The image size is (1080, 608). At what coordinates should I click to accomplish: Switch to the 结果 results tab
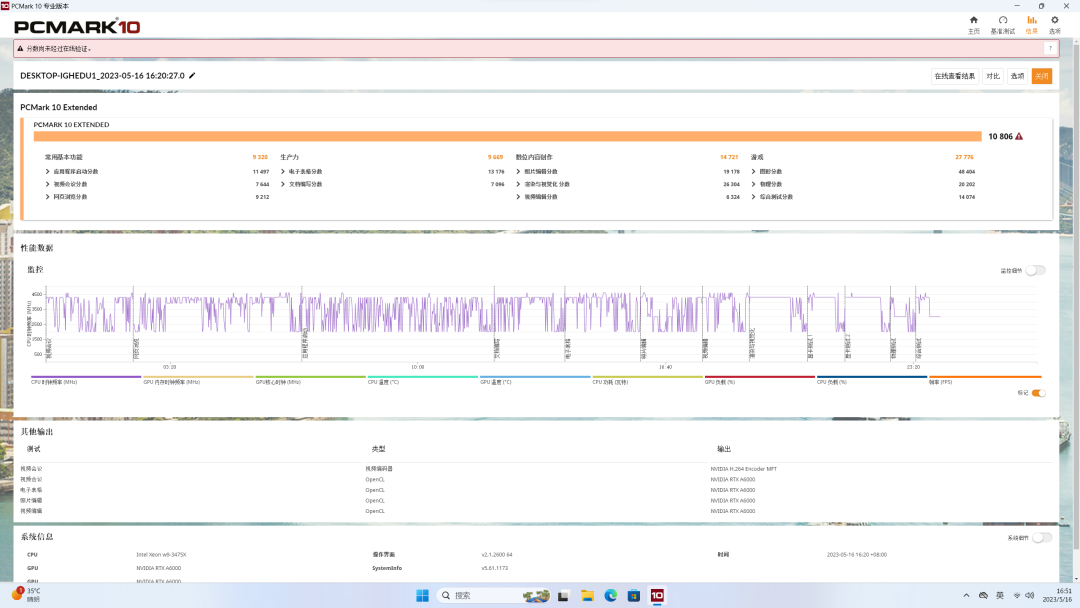[x=1031, y=25]
